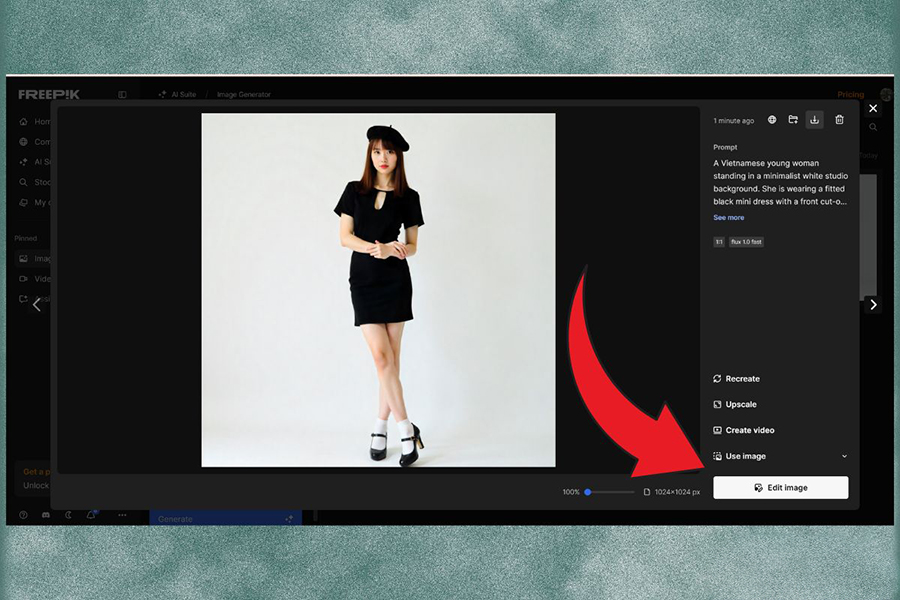
Task: Toggle dark mode moon icon
Action: click(68, 515)
